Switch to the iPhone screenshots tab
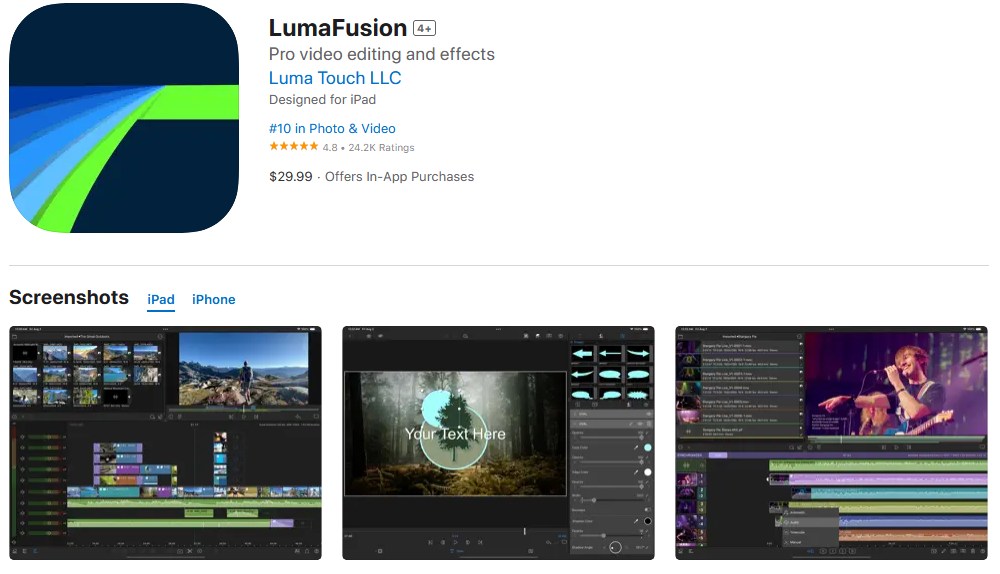Screen dimensions: 1000x574 (x=214, y=299)
